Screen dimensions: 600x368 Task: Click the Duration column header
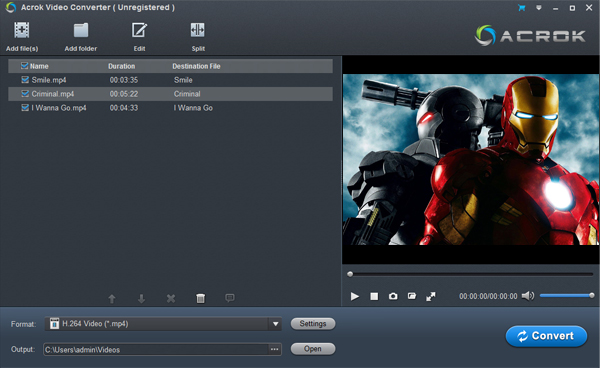pos(122,66)
